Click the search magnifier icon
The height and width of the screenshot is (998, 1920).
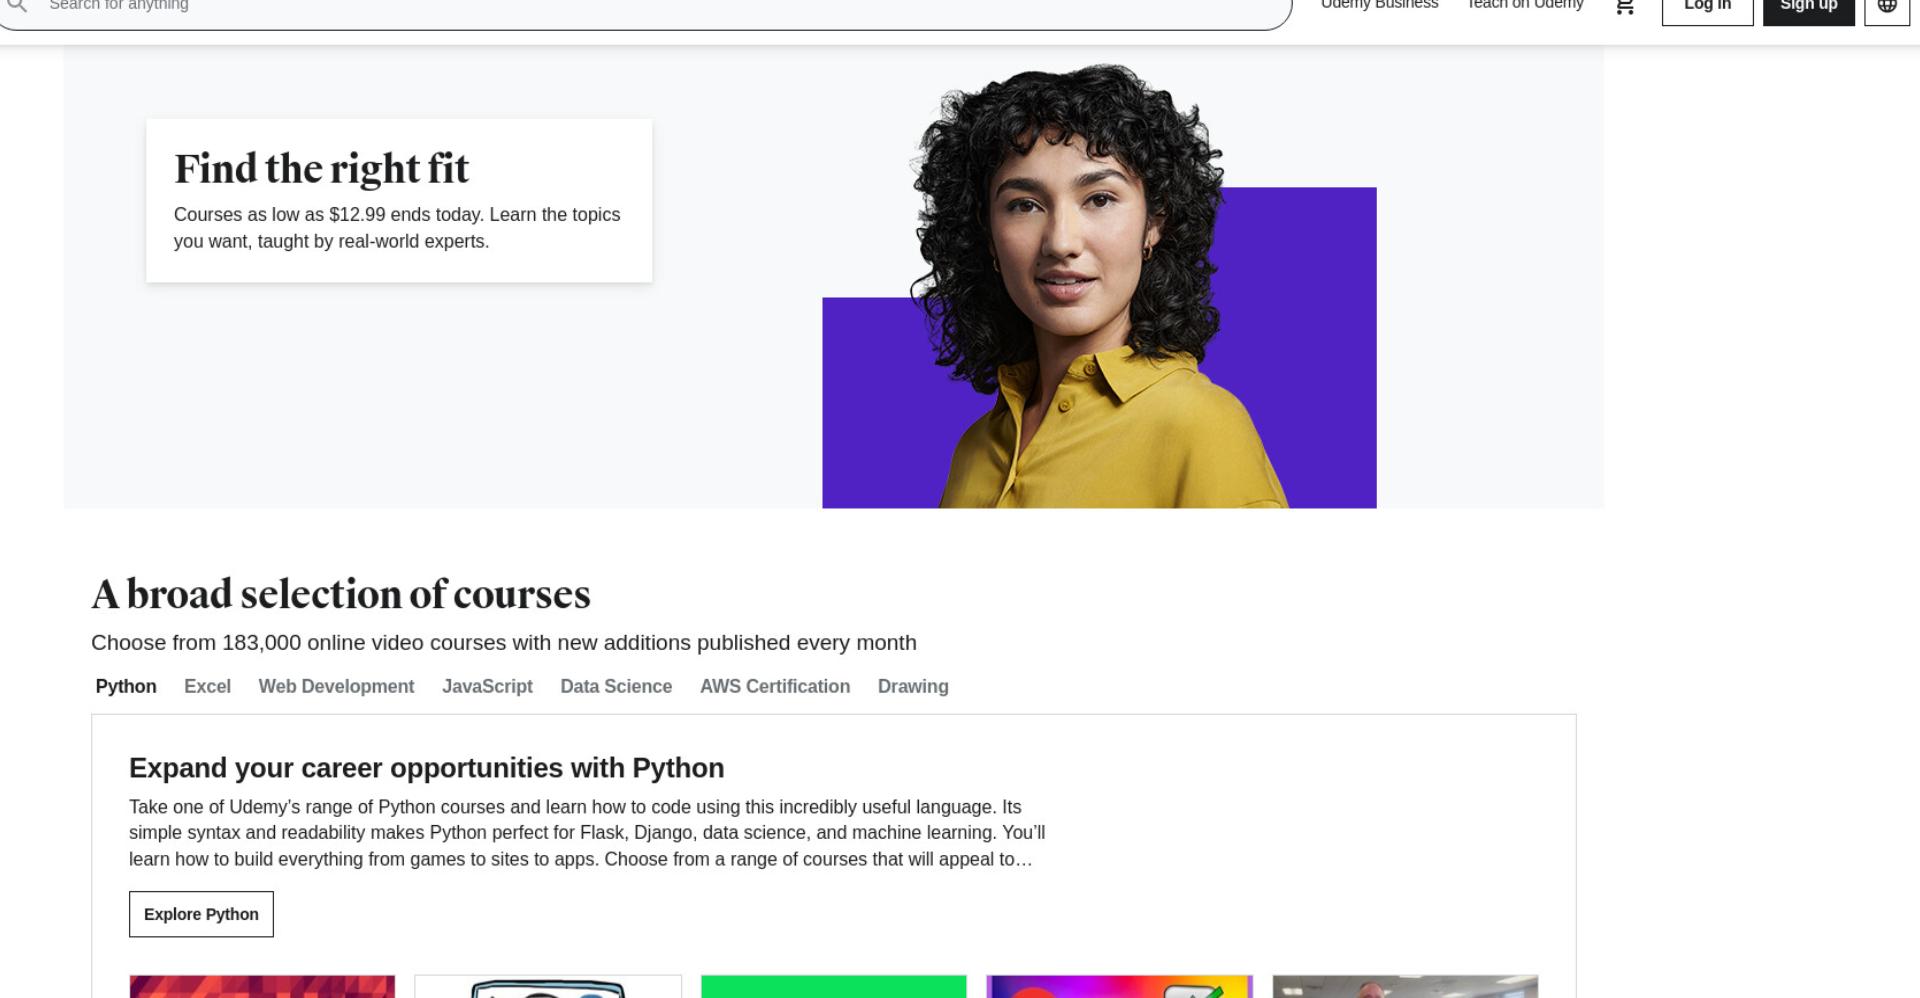pos(16,5)
